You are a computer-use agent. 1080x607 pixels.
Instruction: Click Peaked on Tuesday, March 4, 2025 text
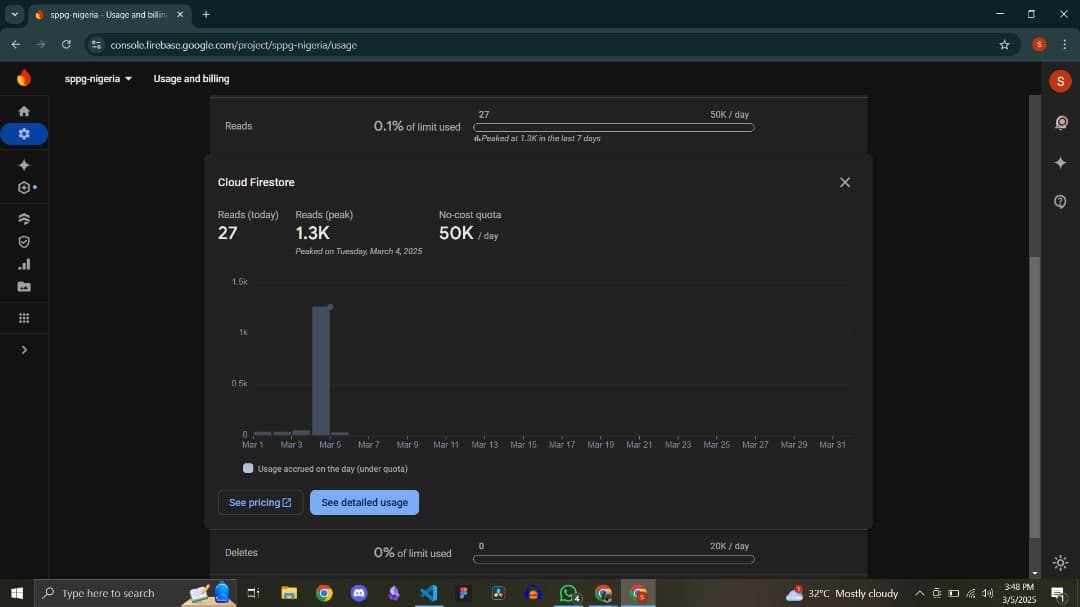(359, 251)
